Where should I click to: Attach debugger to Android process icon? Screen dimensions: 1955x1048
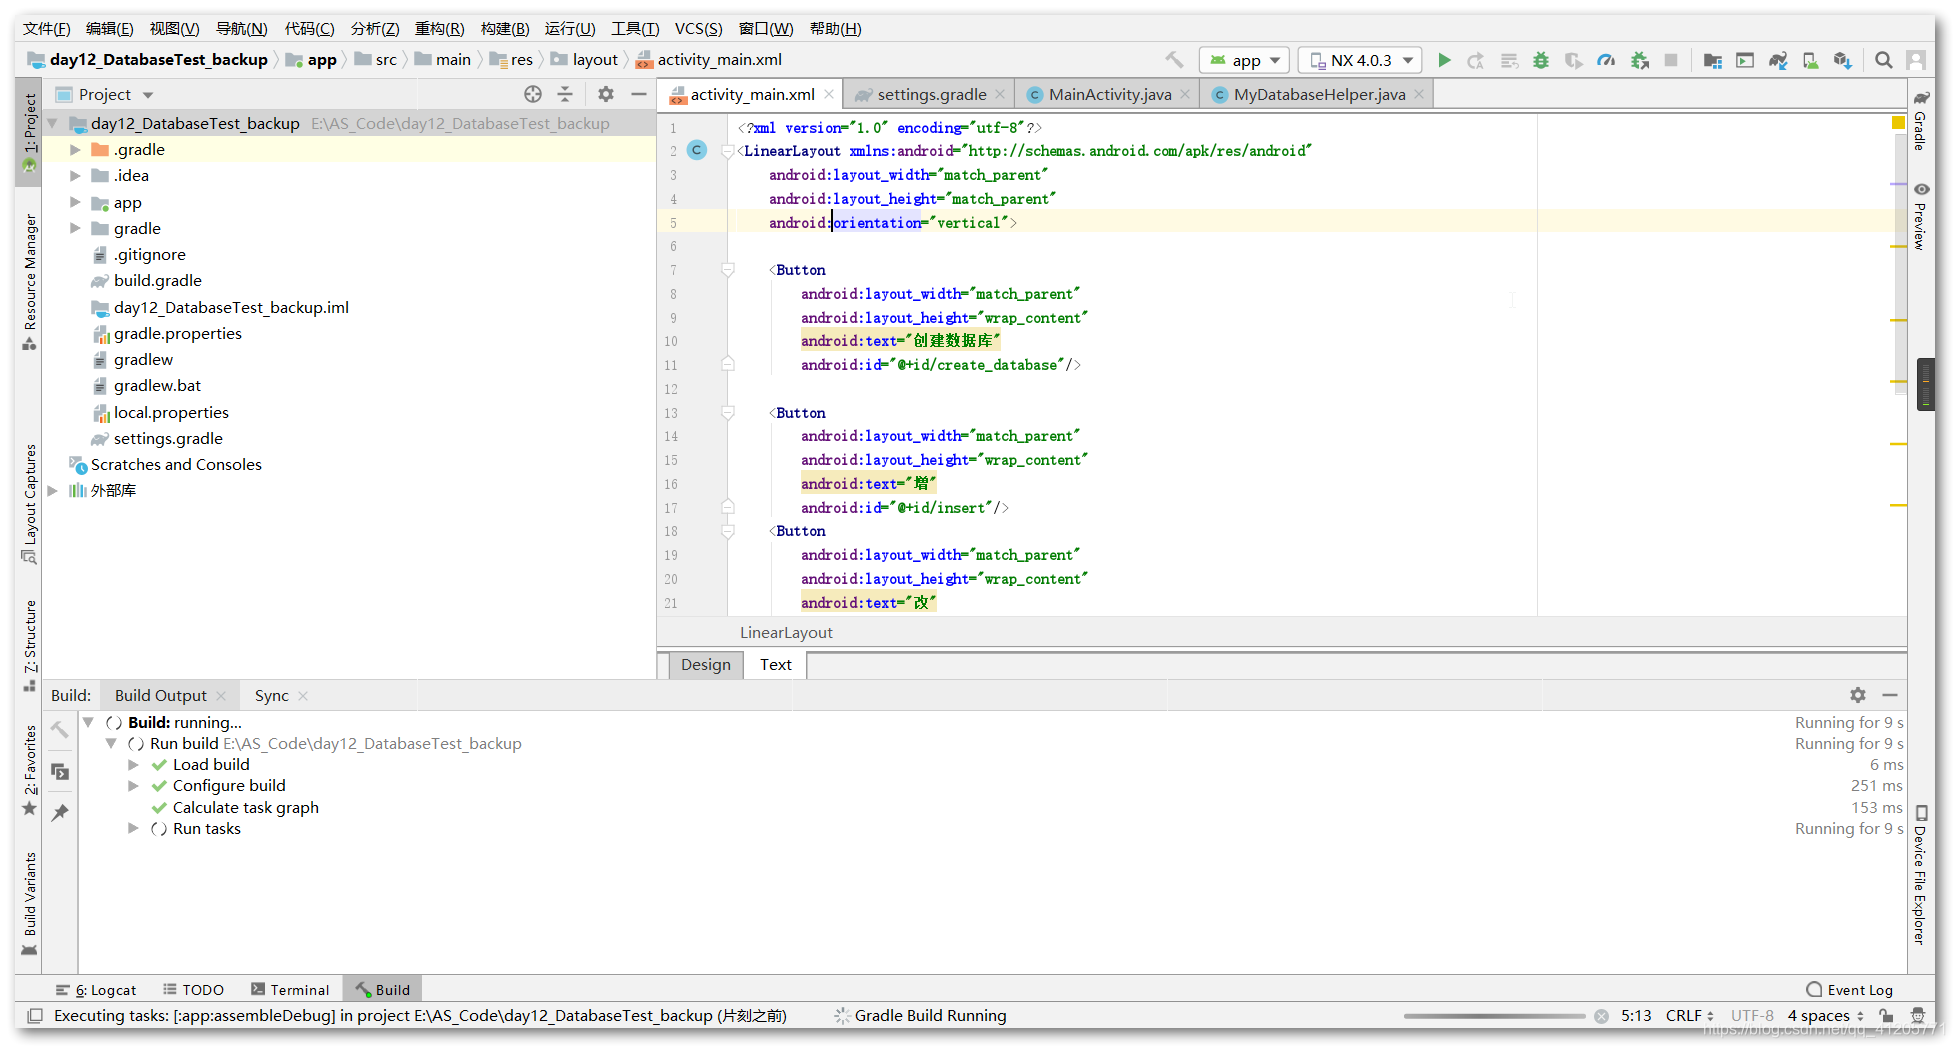1640,60
